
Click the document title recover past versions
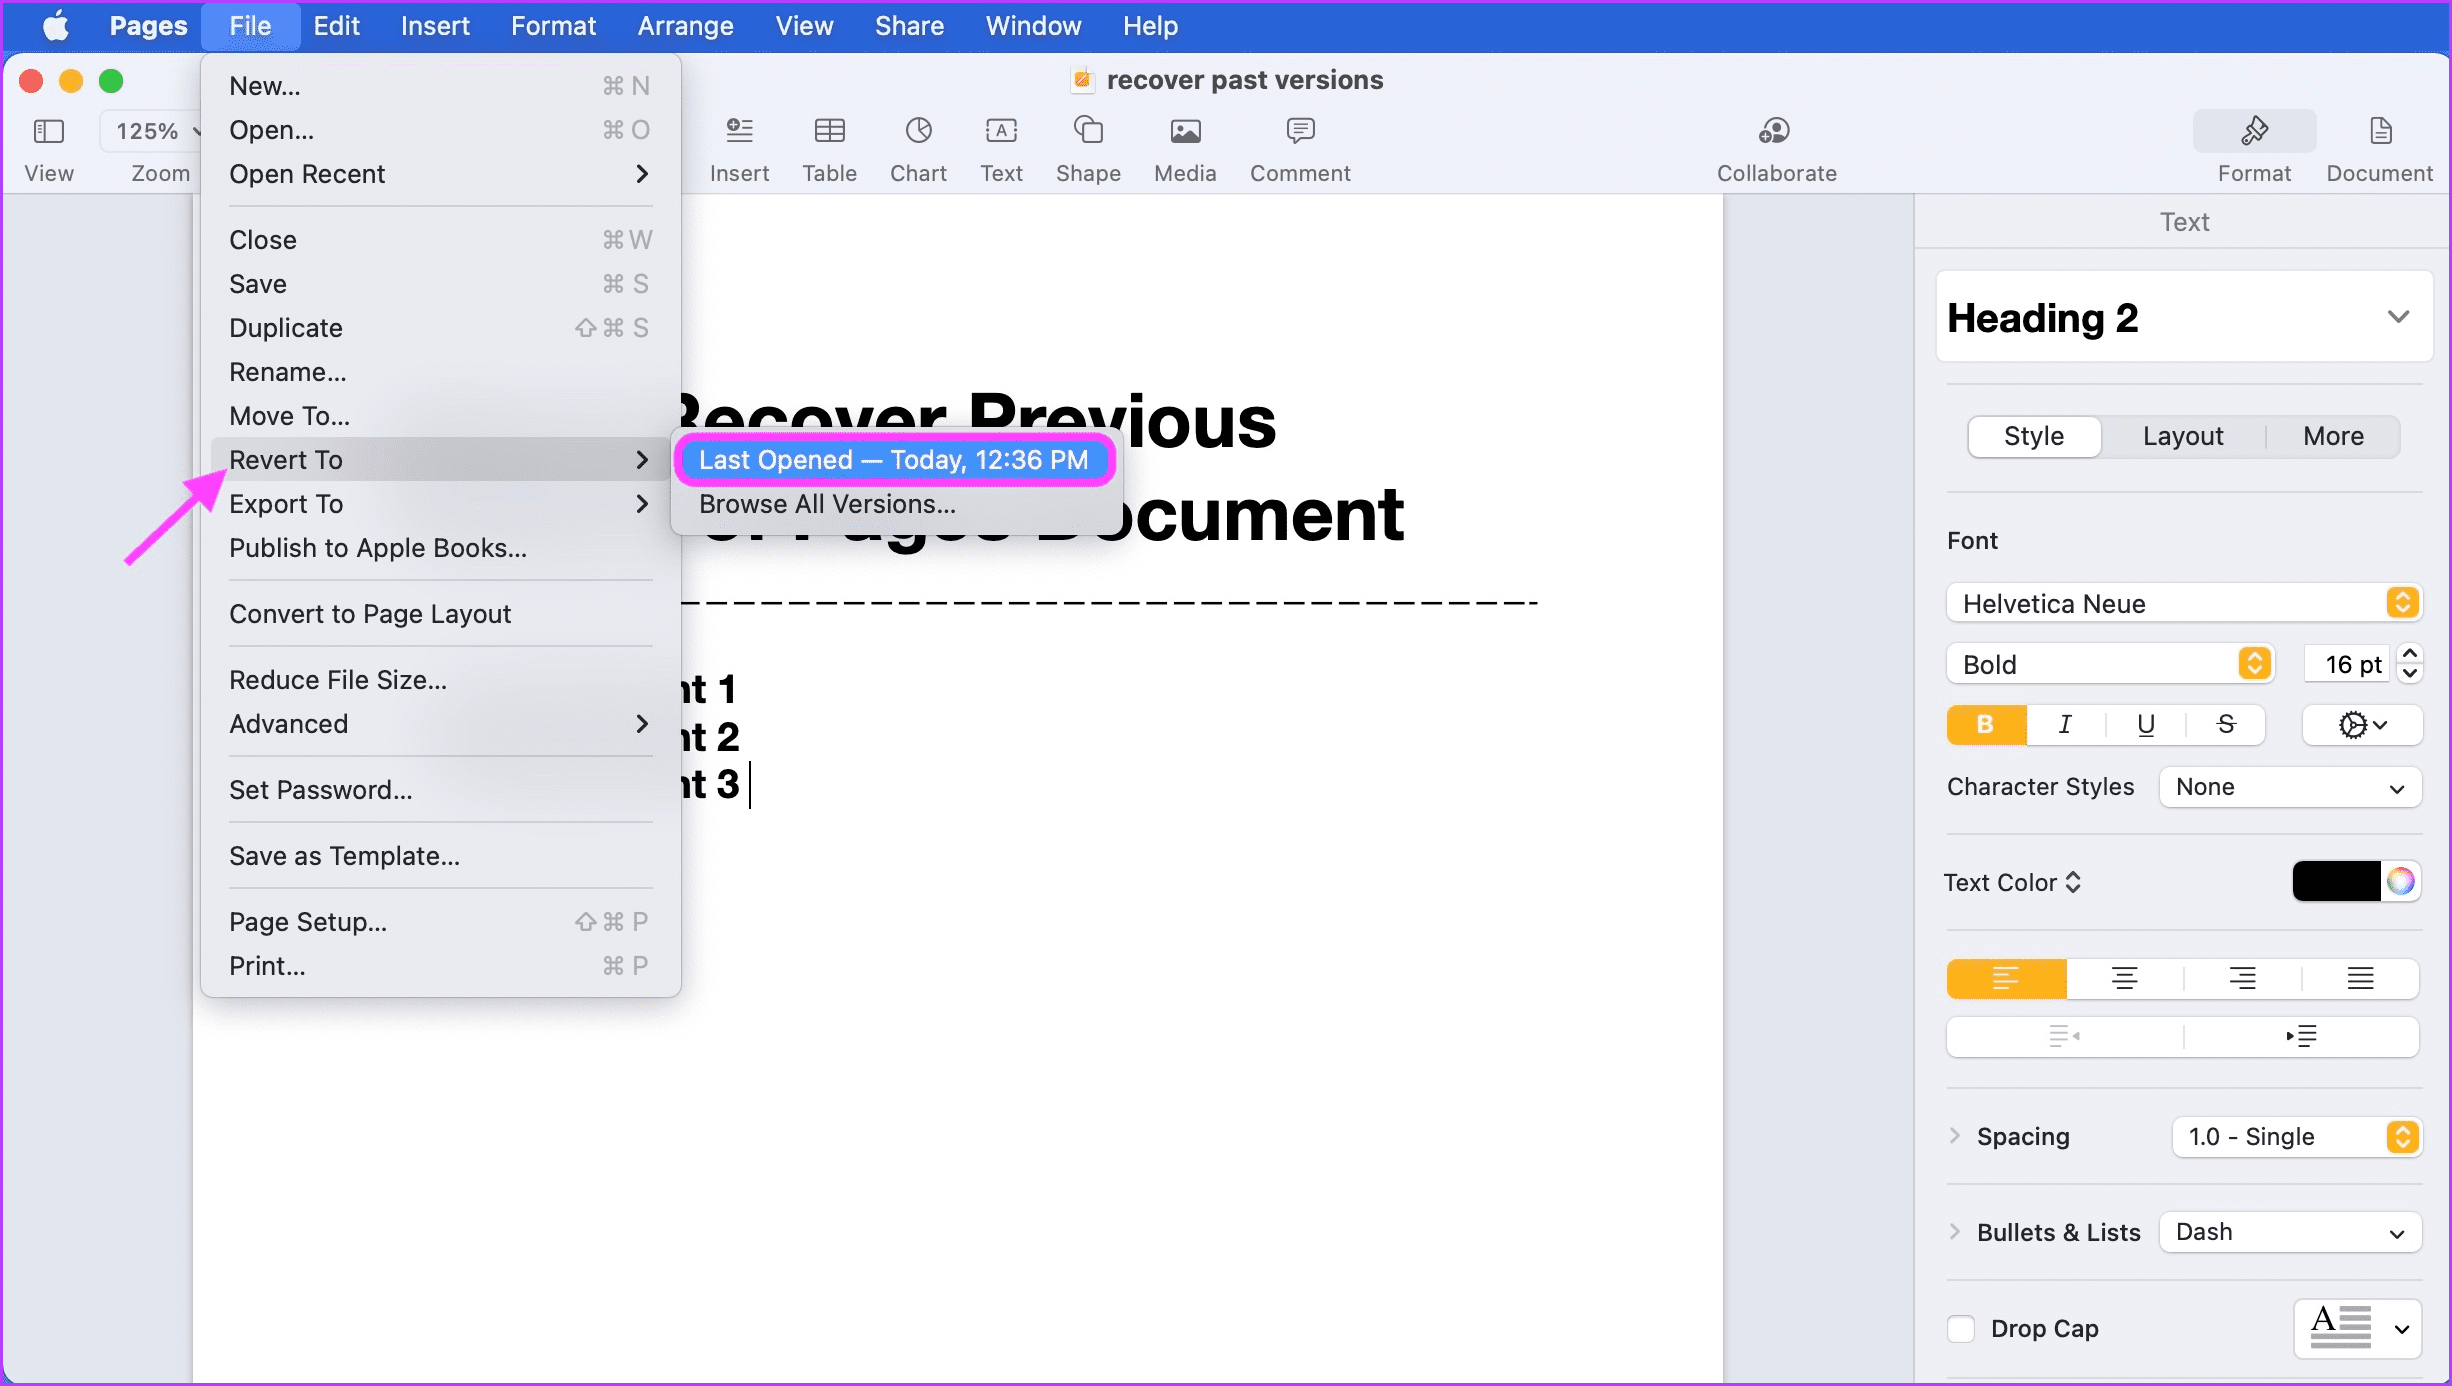[1244, 80]
